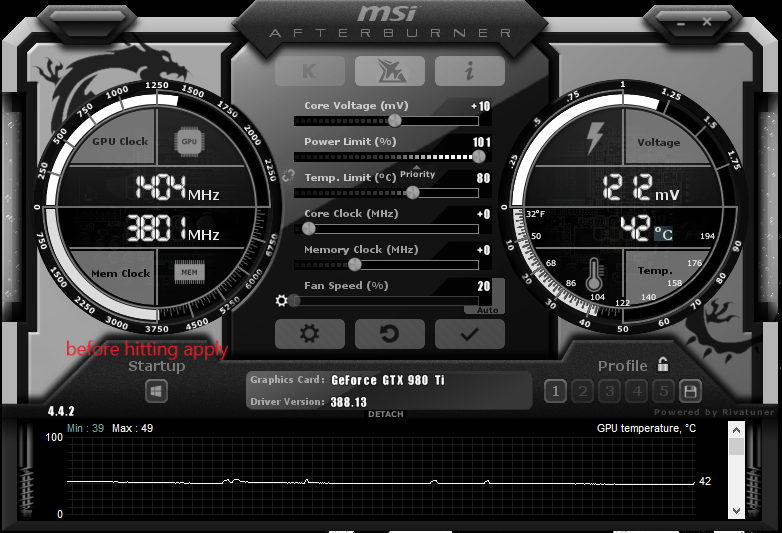Open the information i button

tap(470, 71)
